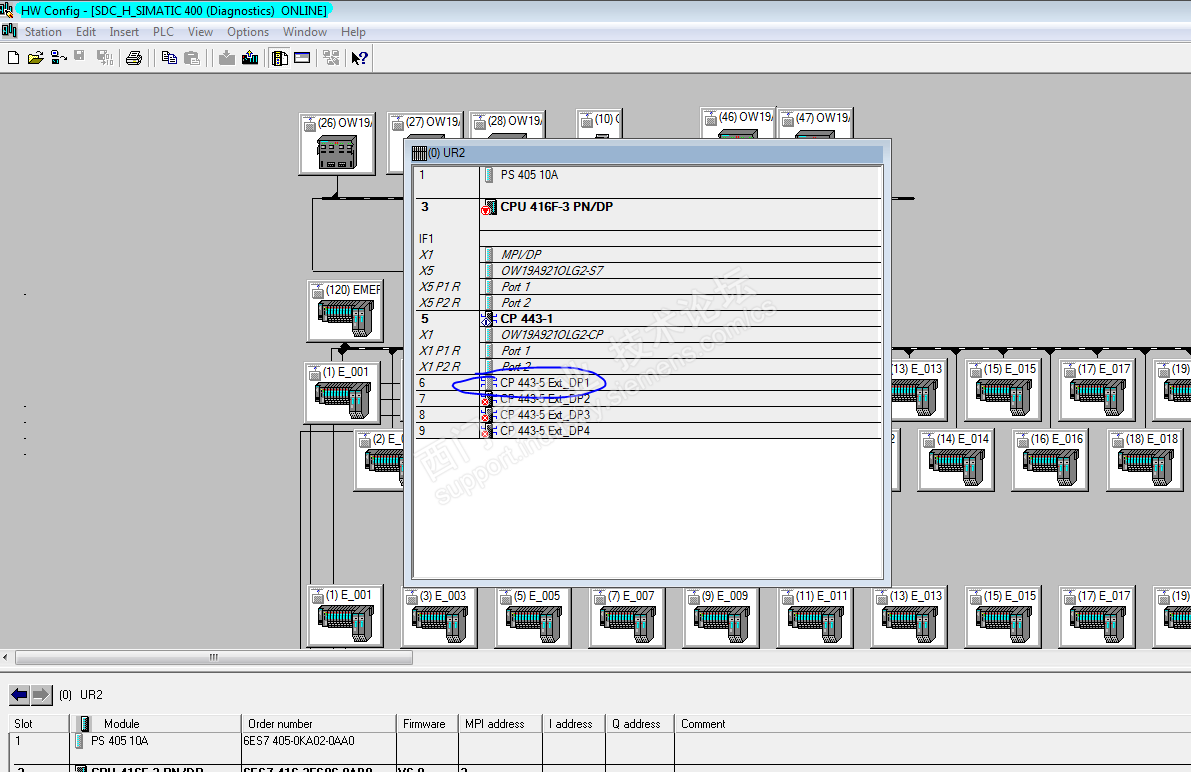The image size is (1191, 772).
Task: Select the (26) OW19 switch station icon
Action: pos(336,144)
